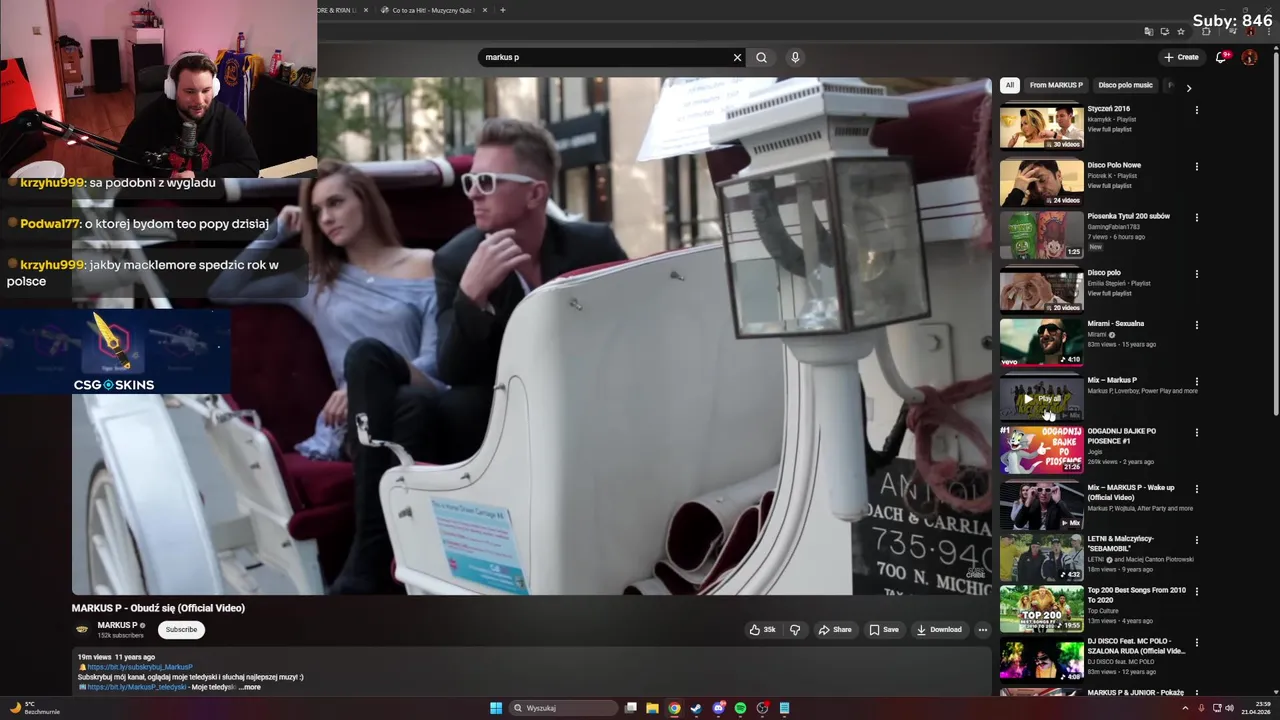The image size is (1280, 720).
Task: Open options menu for 'Mix – Markus P'
Action: [x=1196, y=382]
